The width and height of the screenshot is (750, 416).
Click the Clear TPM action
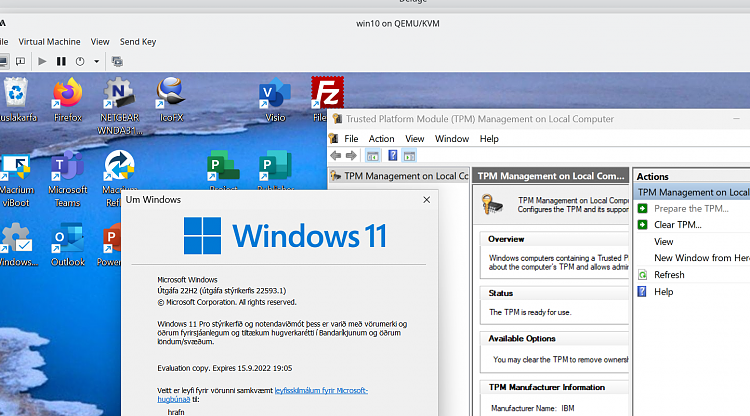click(x=677, y=225)
